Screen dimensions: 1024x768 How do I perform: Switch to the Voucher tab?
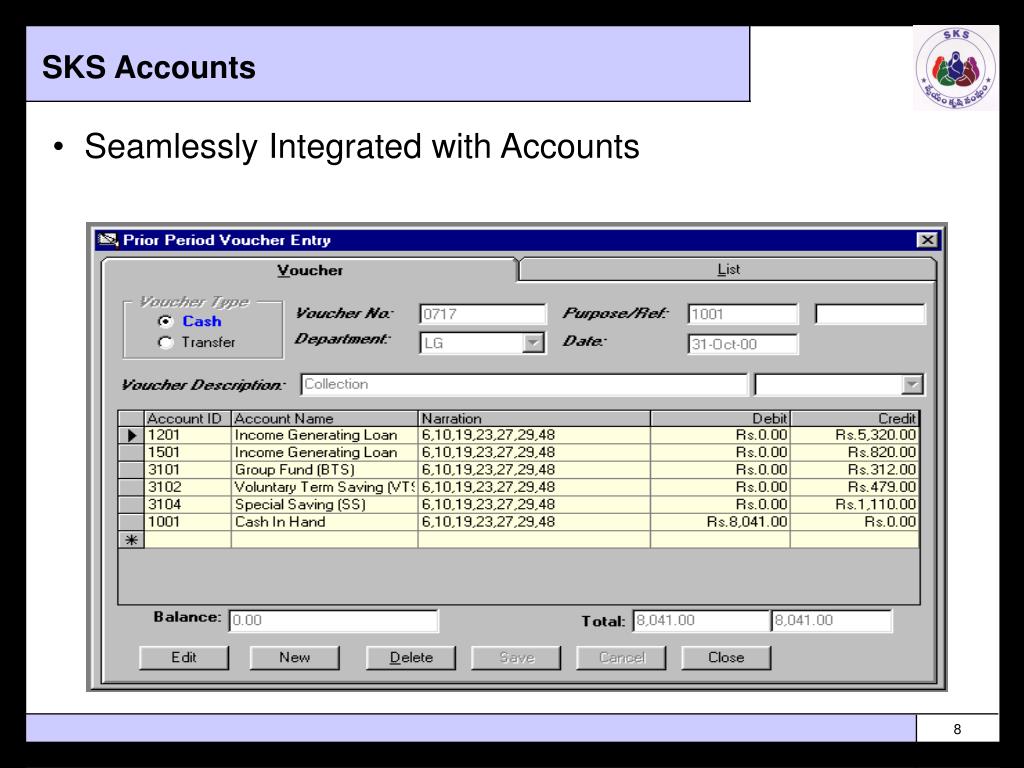coord(310,270)
